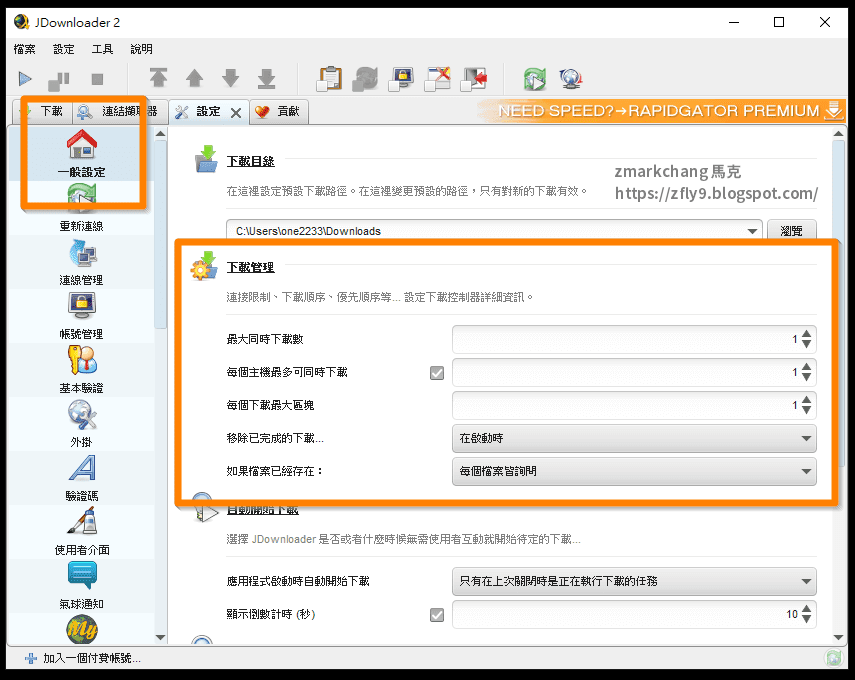The height and width of the screenshot is (680, 855).
Task: Open 應用程式啟動時自動開始下載 dropdown
Action: pos(634,581)
